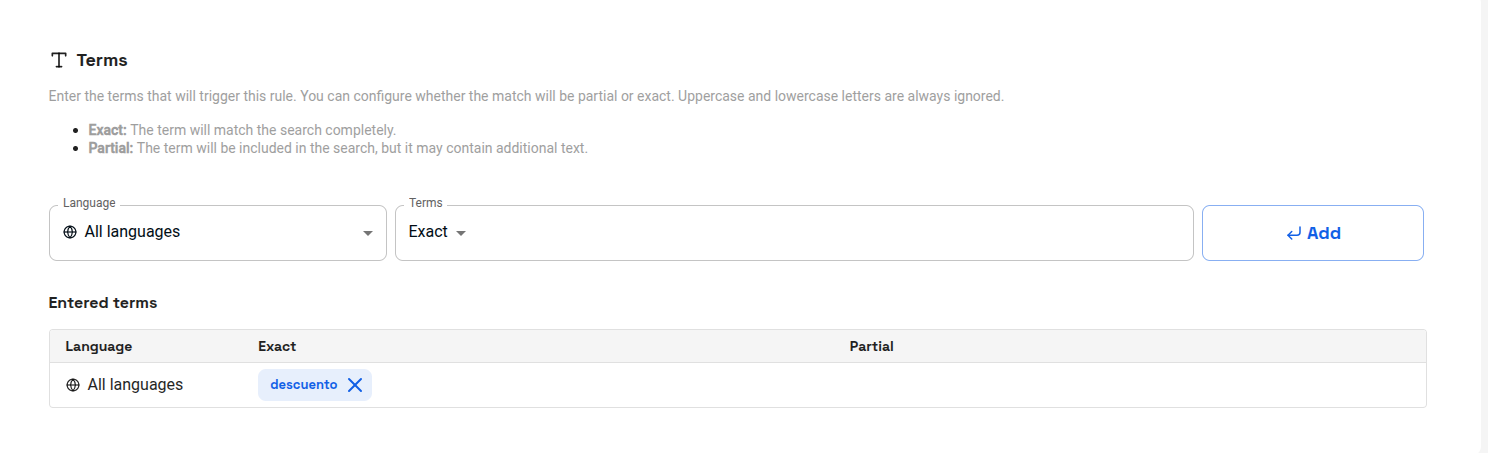Click the globe icon in the Language selector
This screenshot has width=1488, height=453.
coord(70,232)
